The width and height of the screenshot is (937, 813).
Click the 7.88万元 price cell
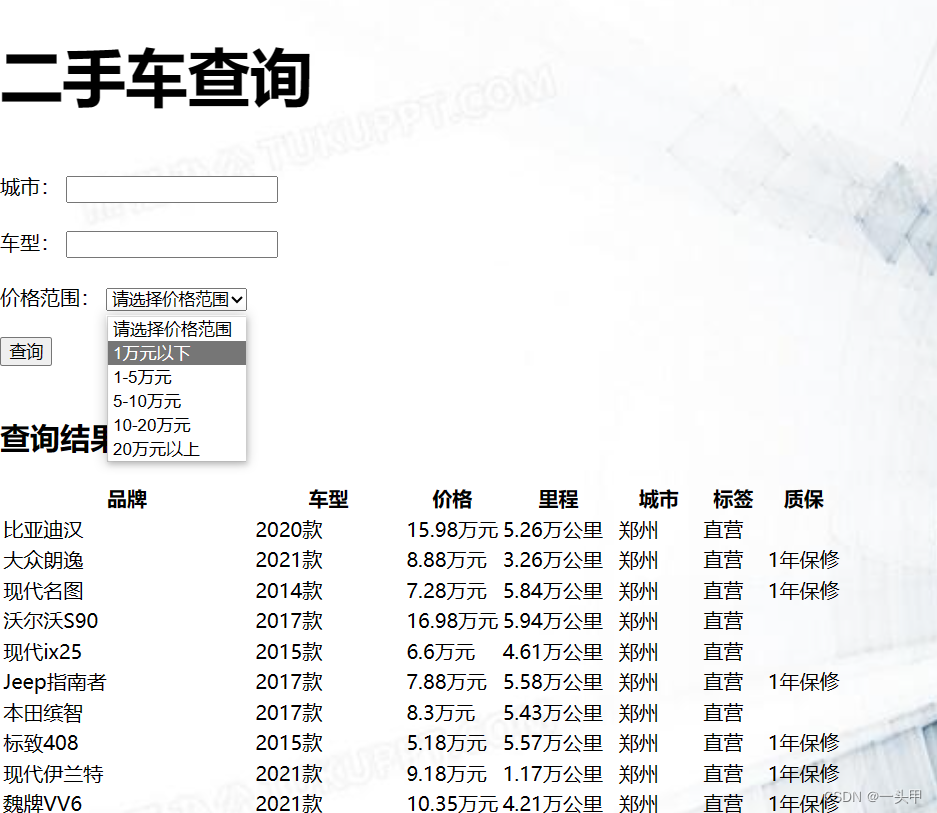point(447,682)
